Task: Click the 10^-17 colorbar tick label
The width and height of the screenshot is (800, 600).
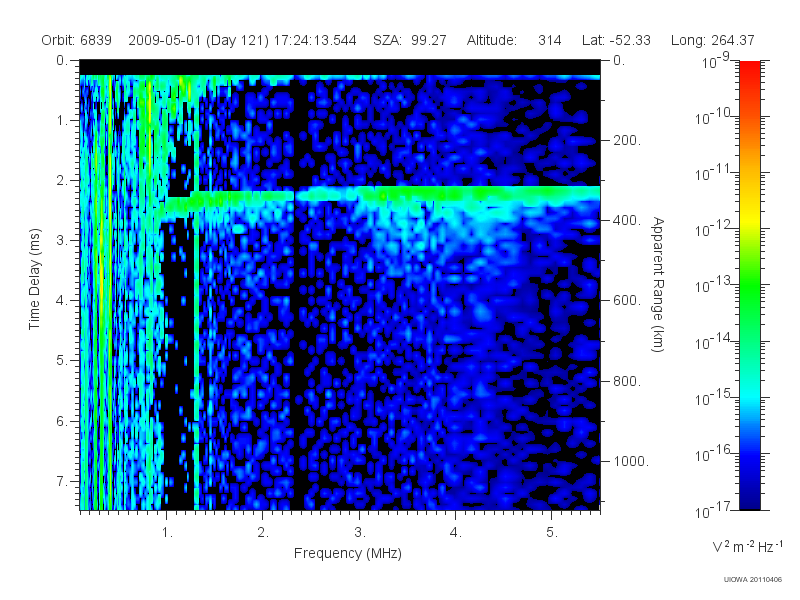Action: coord(714,510)
